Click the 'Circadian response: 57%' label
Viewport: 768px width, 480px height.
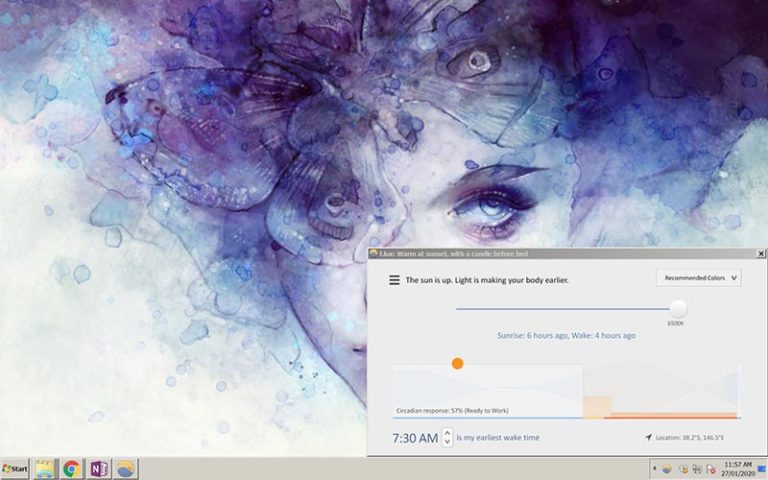pos(452,410)
